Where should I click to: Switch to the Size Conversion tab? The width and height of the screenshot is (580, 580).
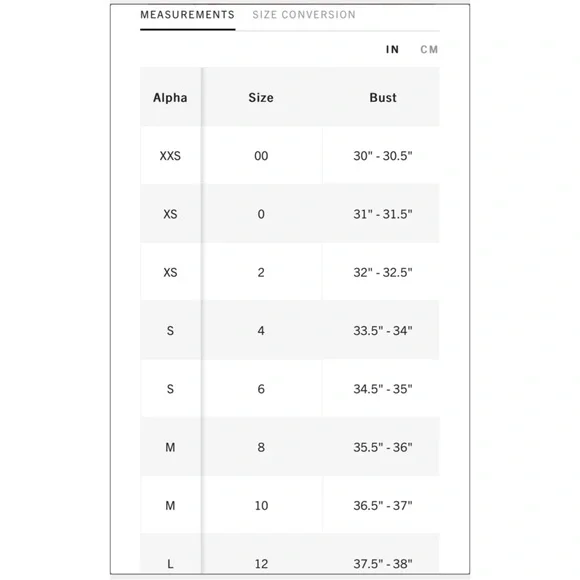[304, 15]
